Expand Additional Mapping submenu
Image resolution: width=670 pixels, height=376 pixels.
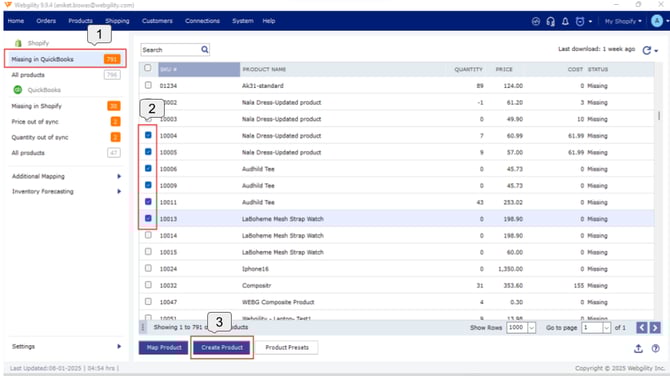119,176
